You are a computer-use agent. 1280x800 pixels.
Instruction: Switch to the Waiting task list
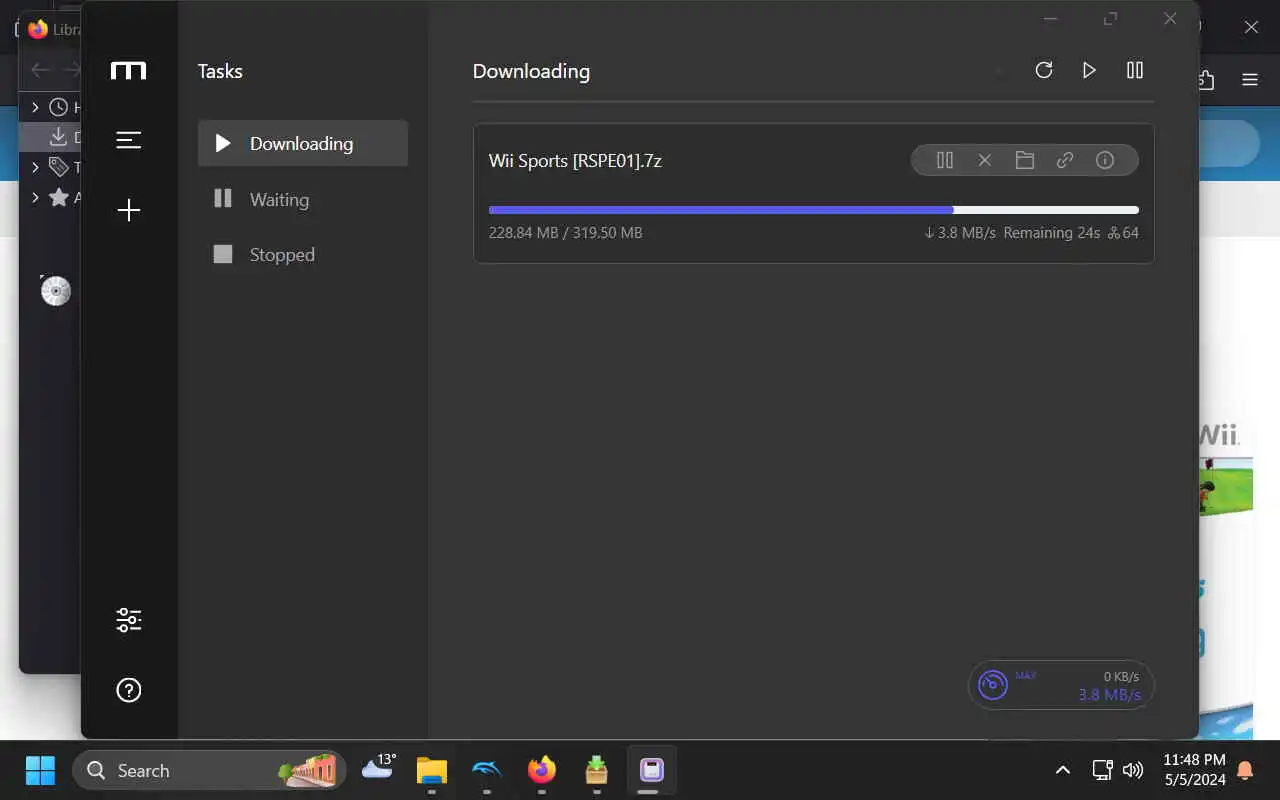[x=303, y=199]
